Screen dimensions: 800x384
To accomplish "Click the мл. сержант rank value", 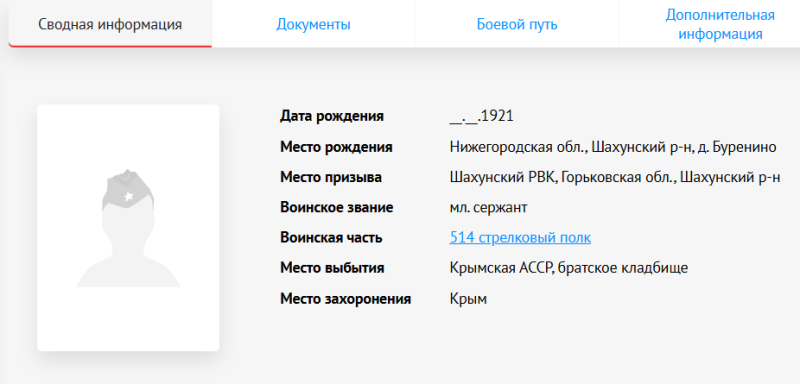I will [x=488, y=208].
